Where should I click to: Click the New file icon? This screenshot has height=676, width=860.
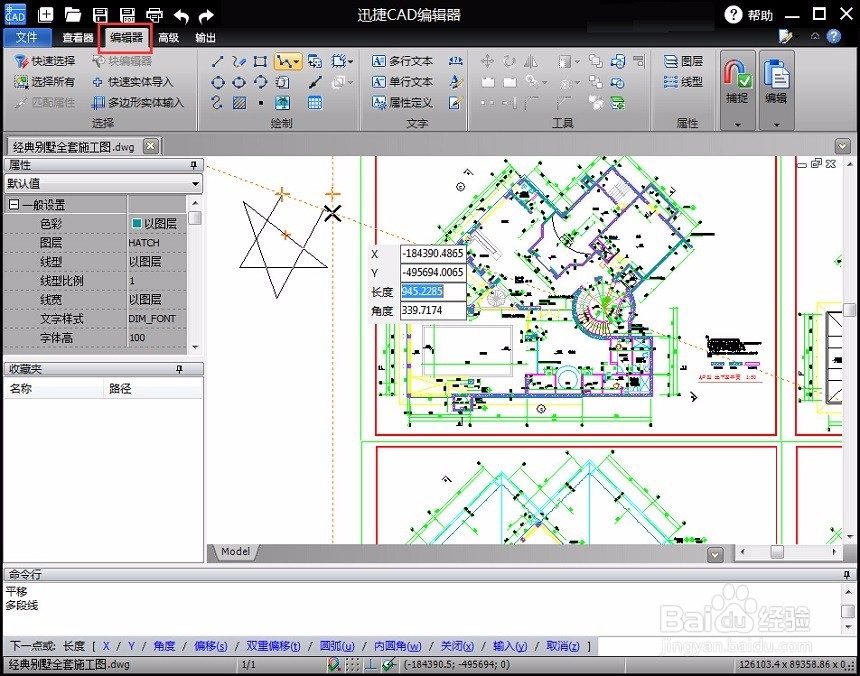point(46,15)
